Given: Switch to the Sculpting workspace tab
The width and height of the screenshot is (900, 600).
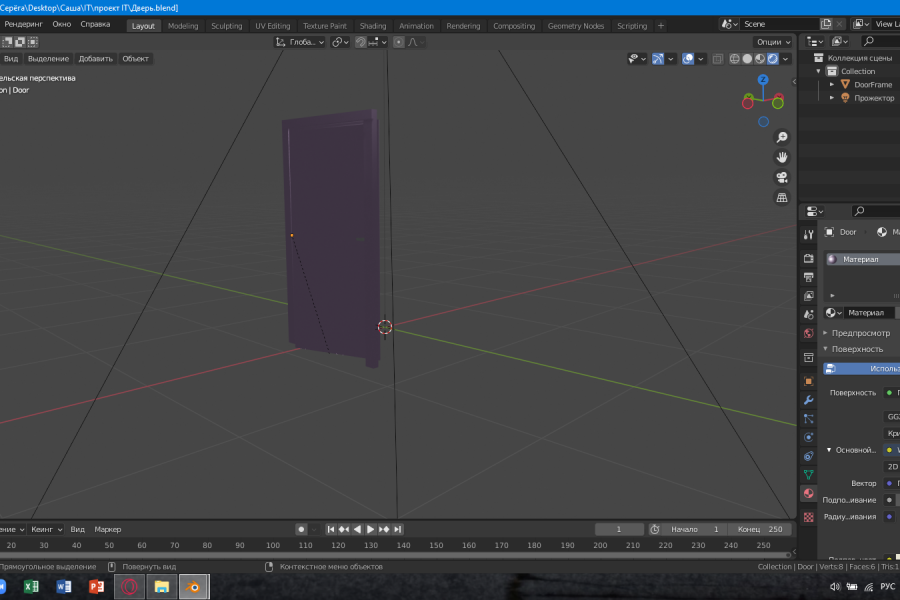Looking at the screenshot, I should [226, 26].
